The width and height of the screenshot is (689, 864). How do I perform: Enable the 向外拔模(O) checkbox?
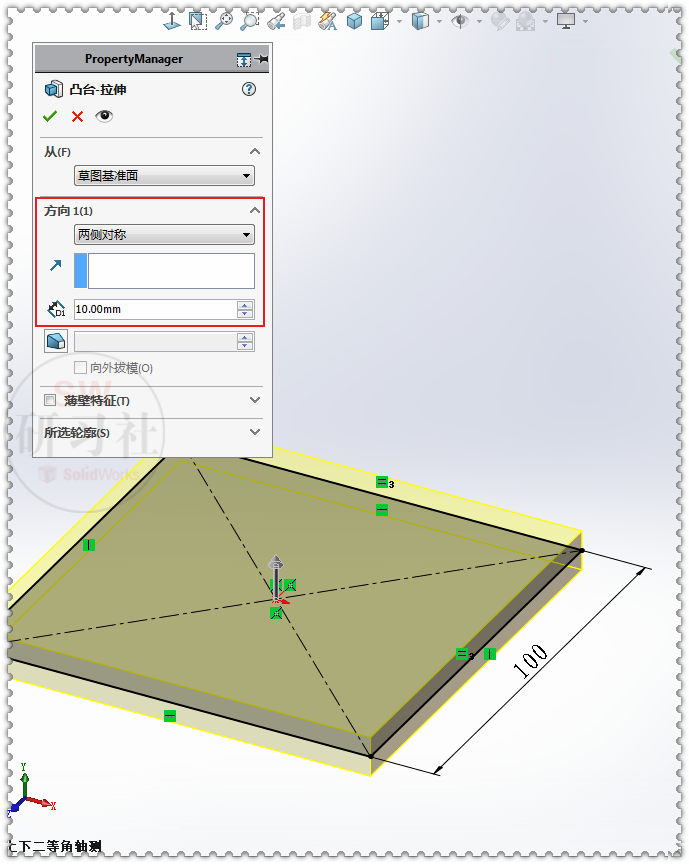(x=80, y=368)
